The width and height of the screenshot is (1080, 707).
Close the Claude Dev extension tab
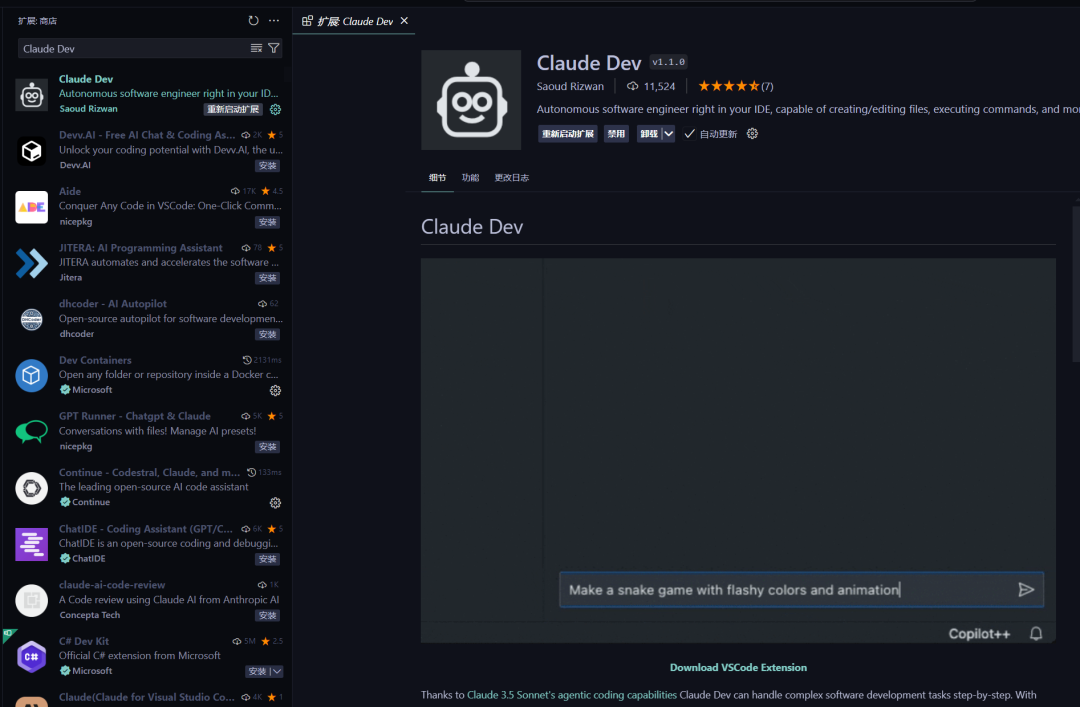(404, 21)
